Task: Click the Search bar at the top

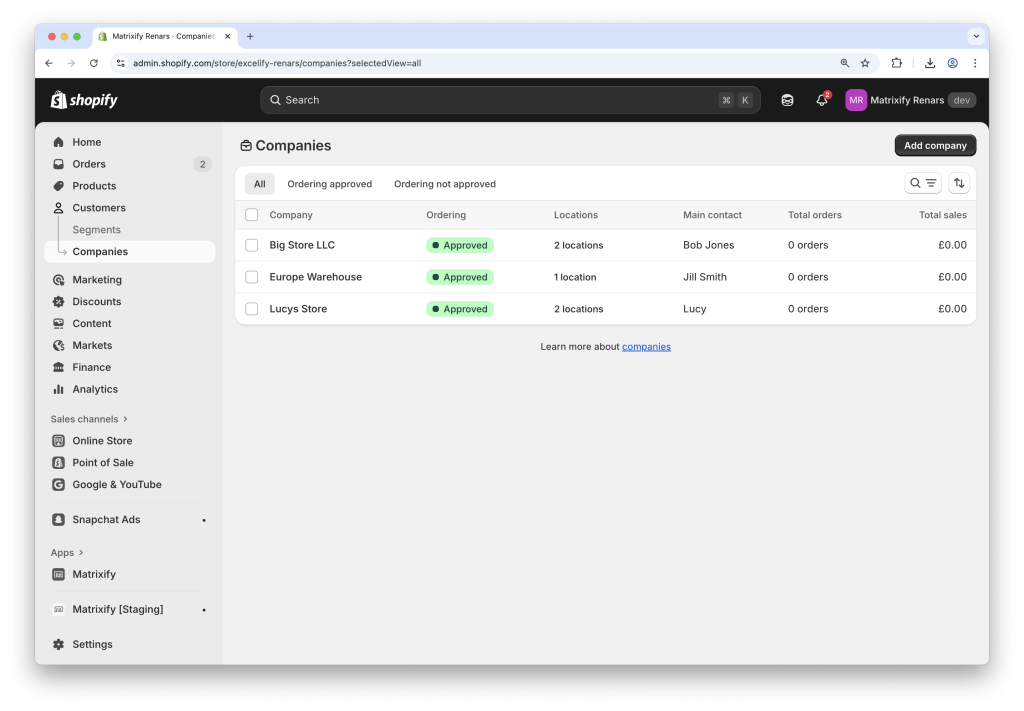Action: [510, 100]
